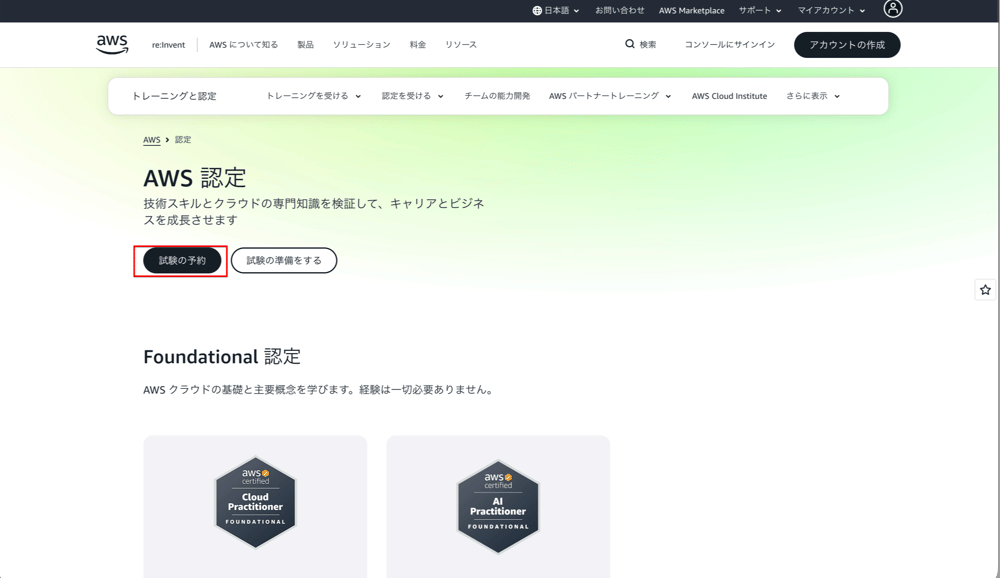The height and width of the screenshot is (578, 1000).
Task: Open 製品 menu
Action: pyautogui.click(x=305, y=45)
